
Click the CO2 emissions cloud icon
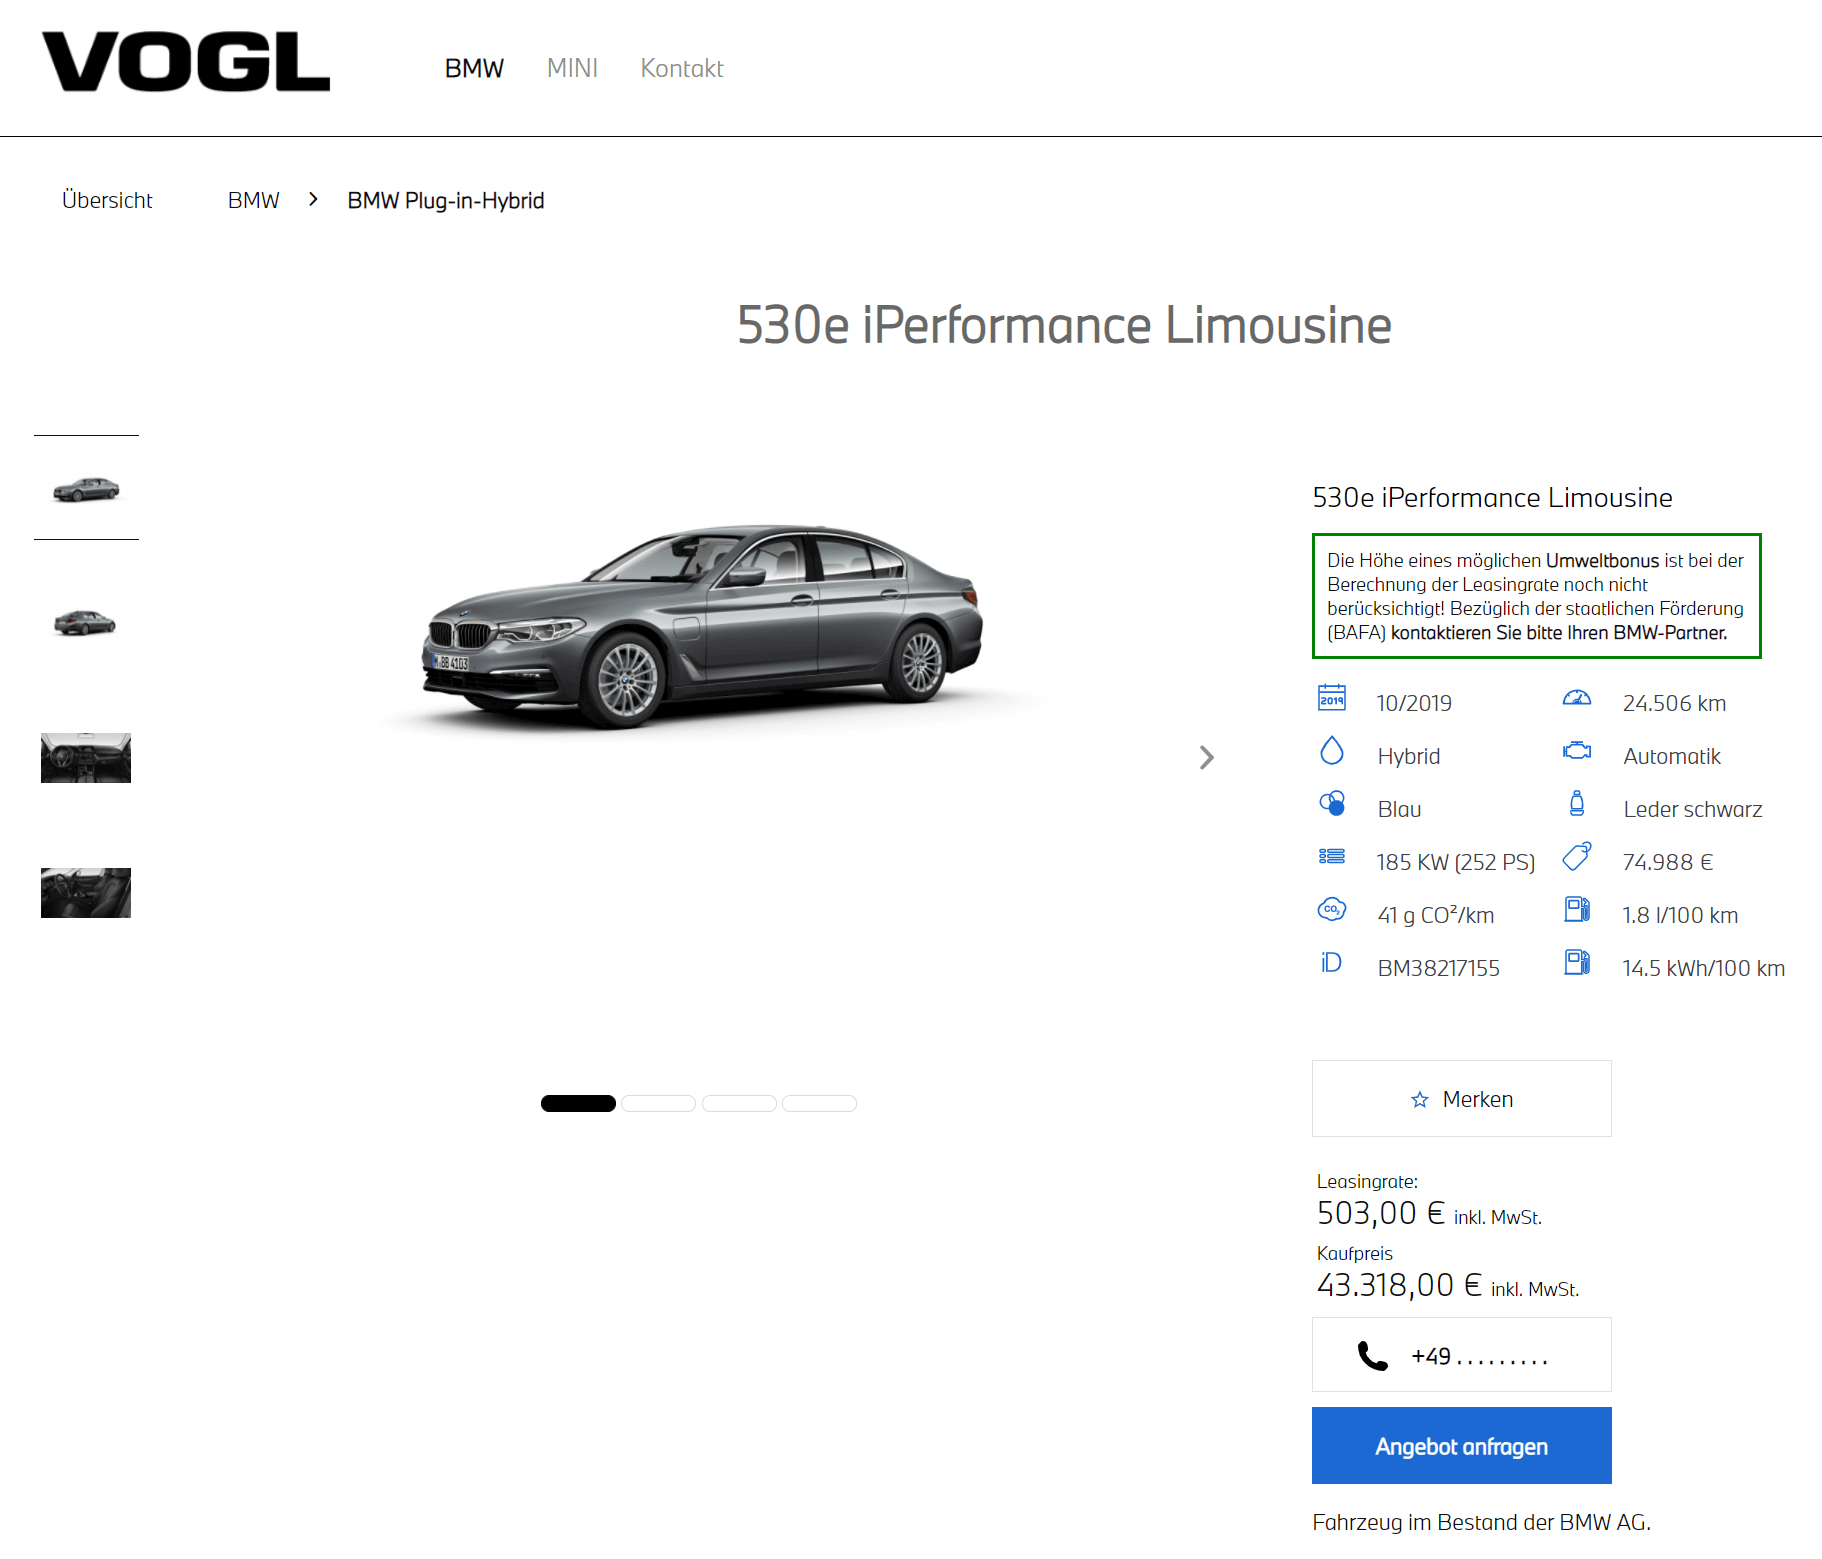(x=1332, y=909)
